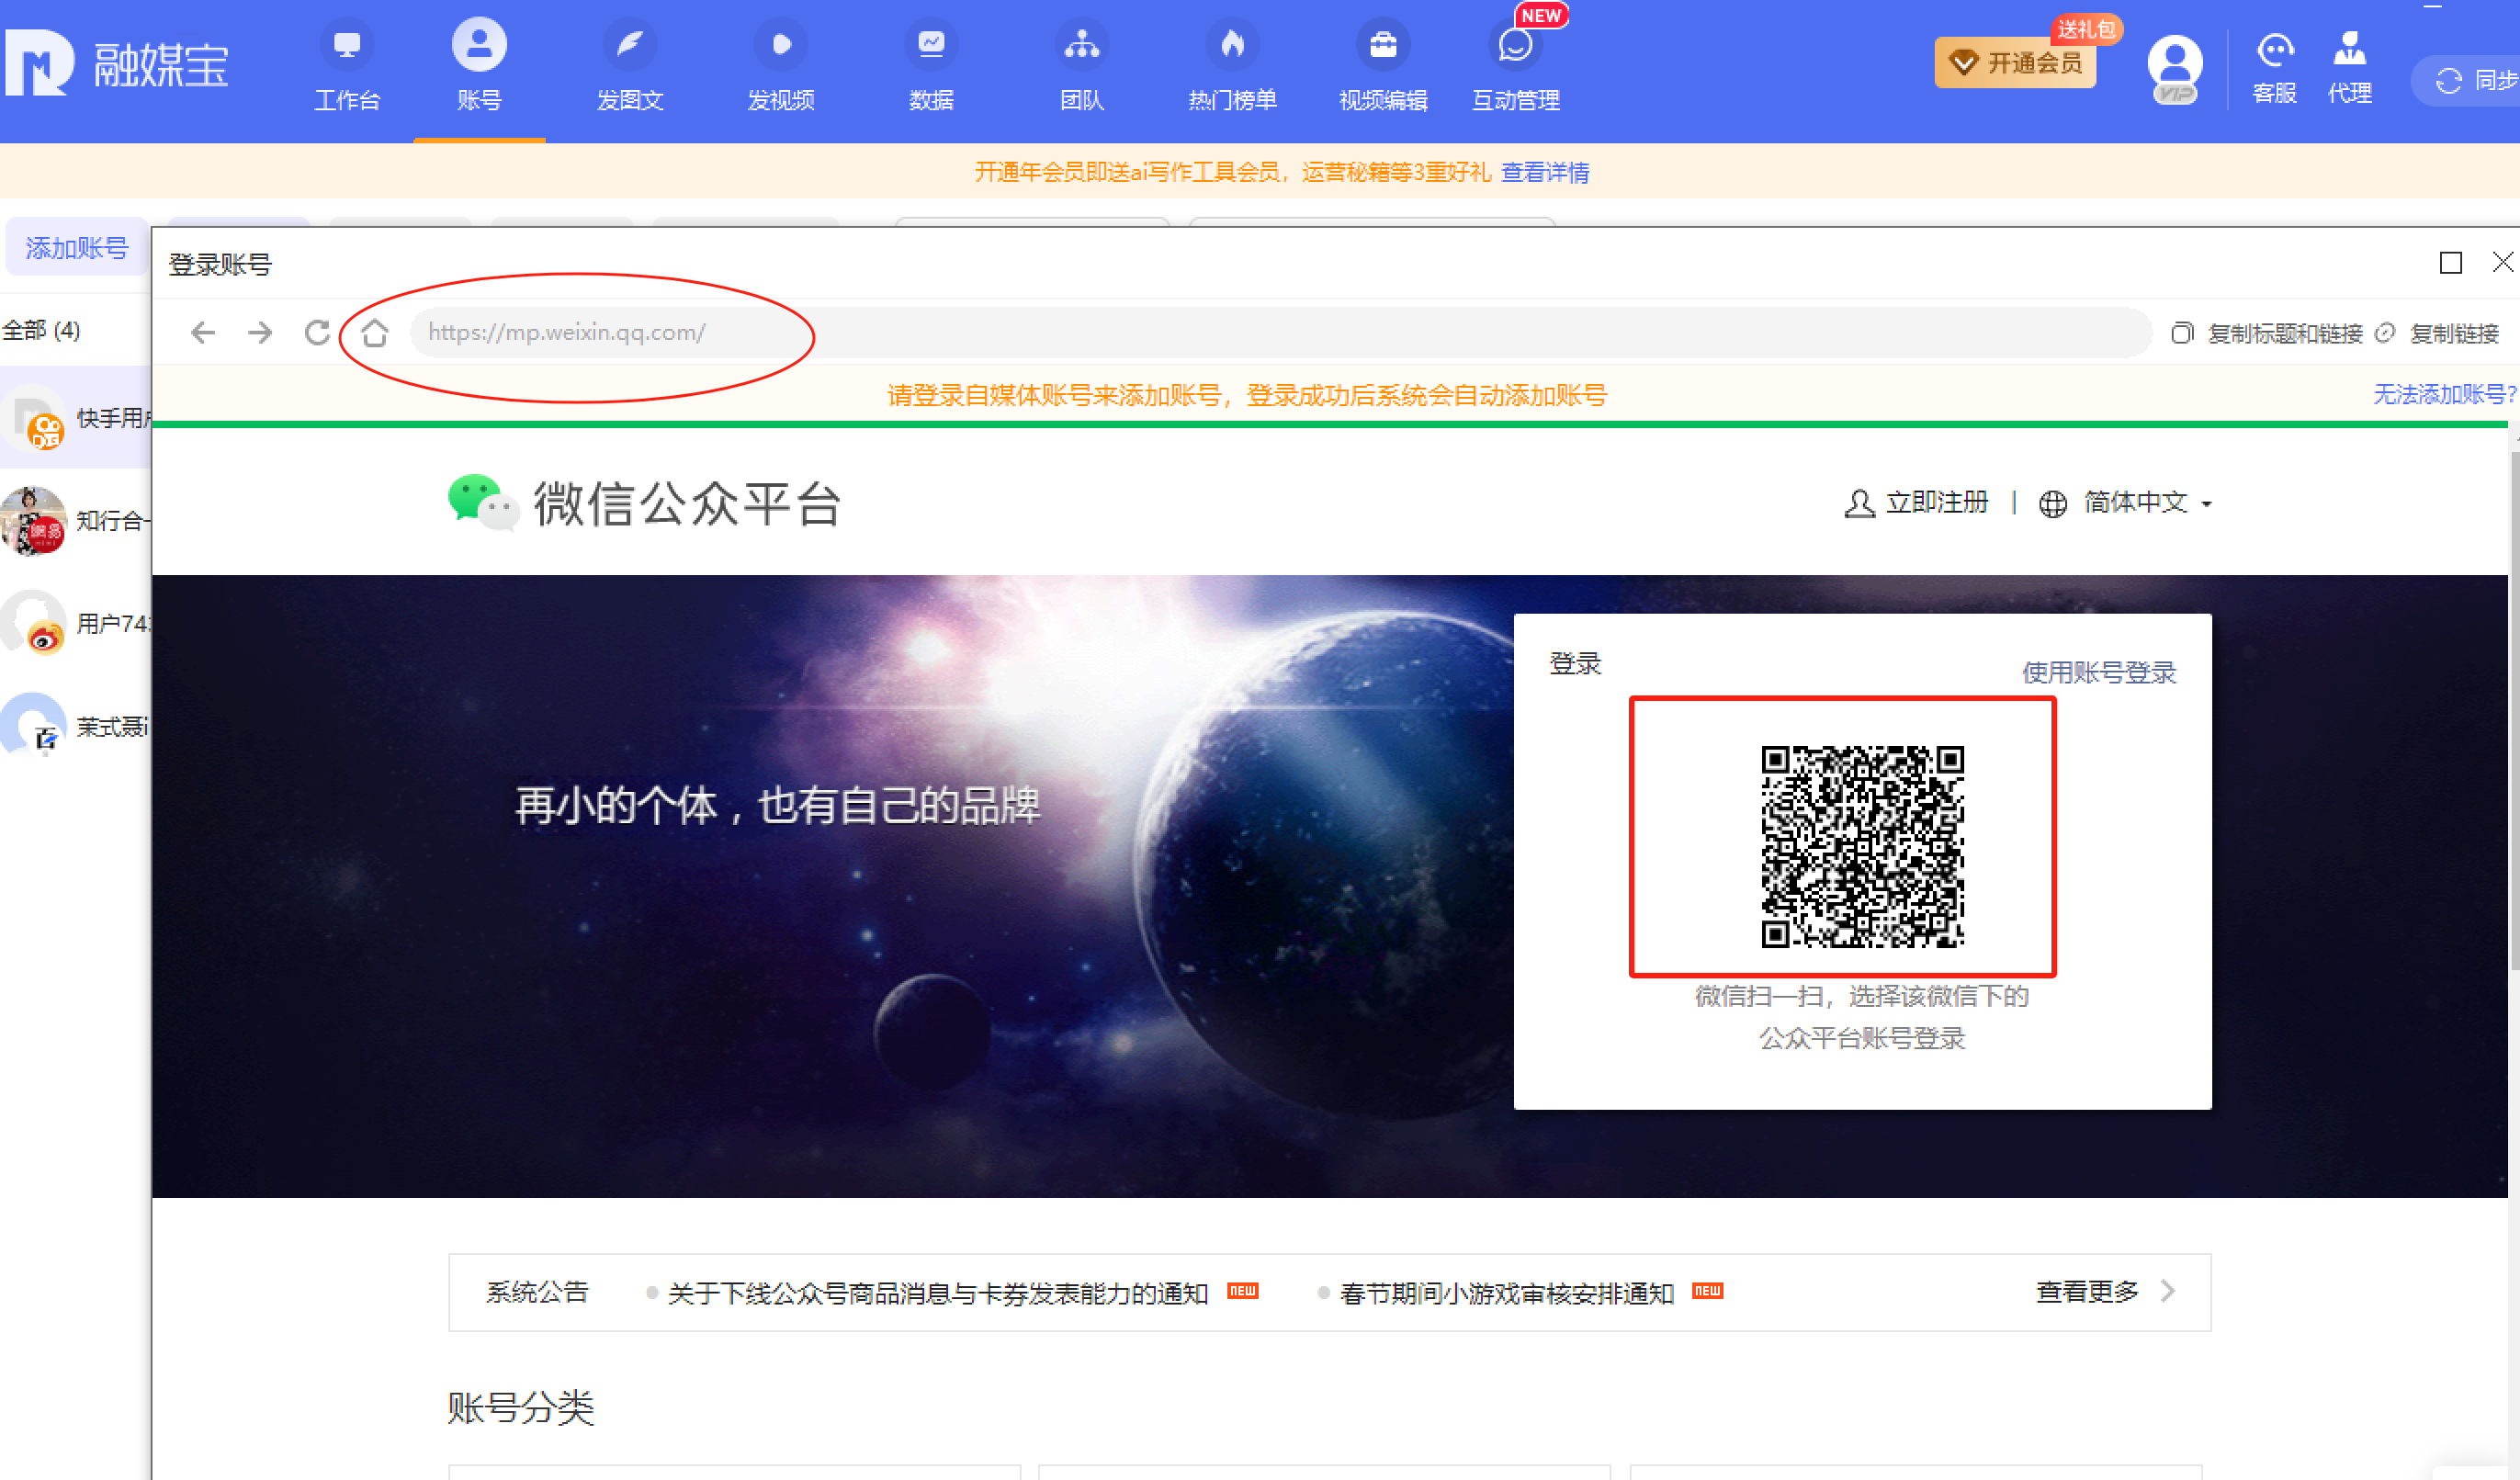Click the 立即注册 register link

point(1935,503)
